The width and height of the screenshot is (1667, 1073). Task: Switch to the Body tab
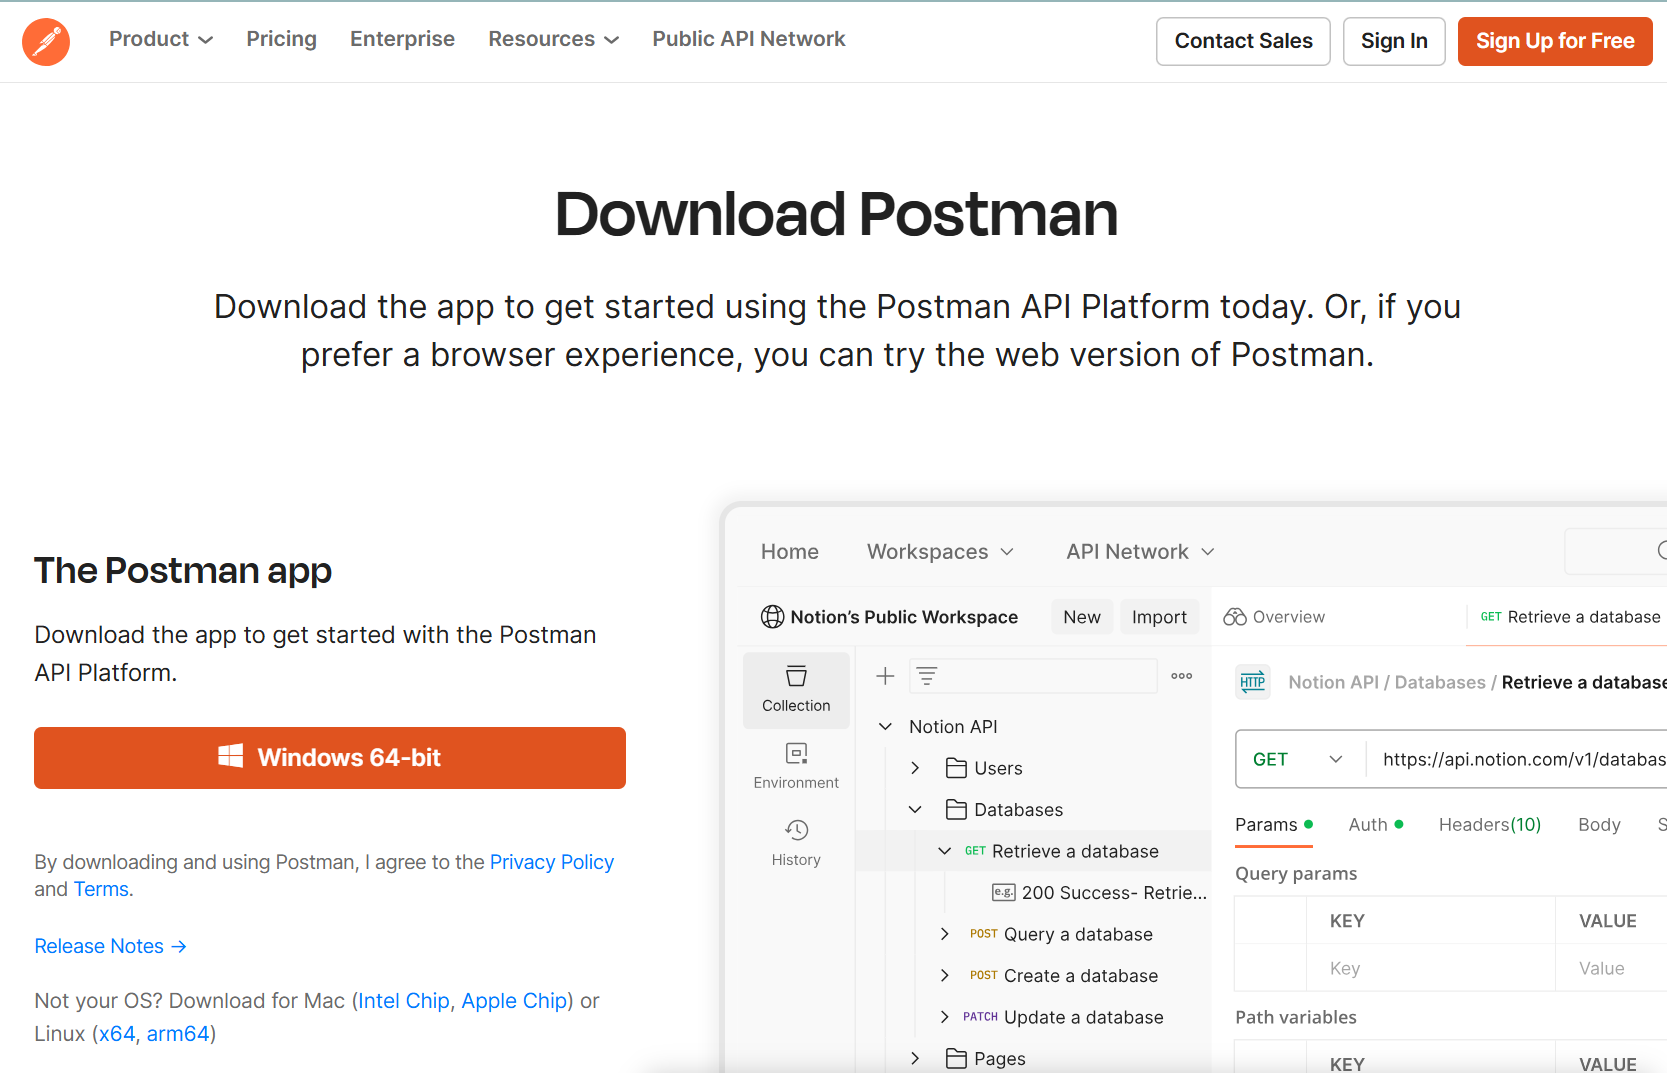pyautogui.click(x=1599, y=825)
